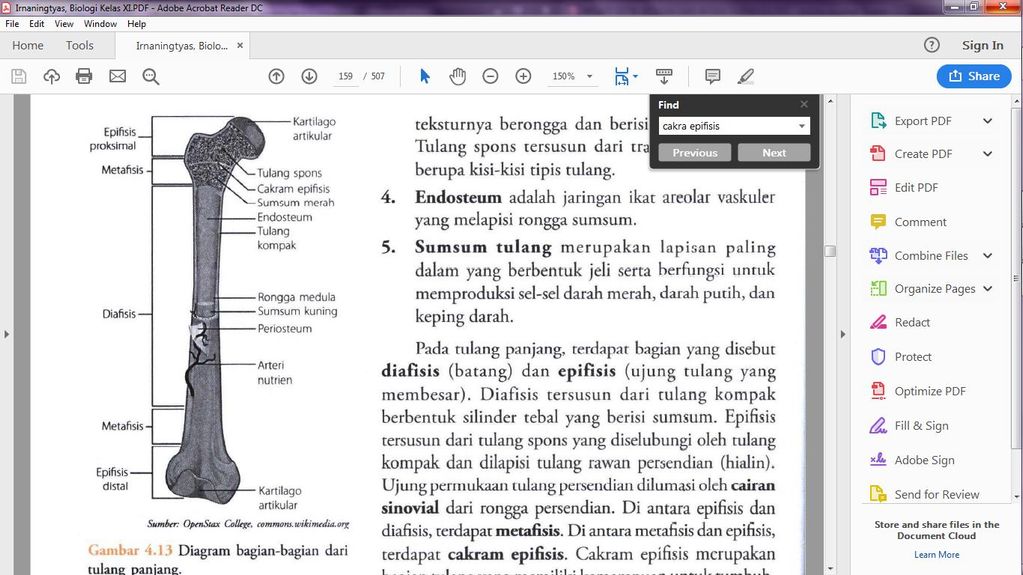Open the 150% zoom level dropdown
Image resolution: width=1023 pixels, height=575 pixels.
589,77
